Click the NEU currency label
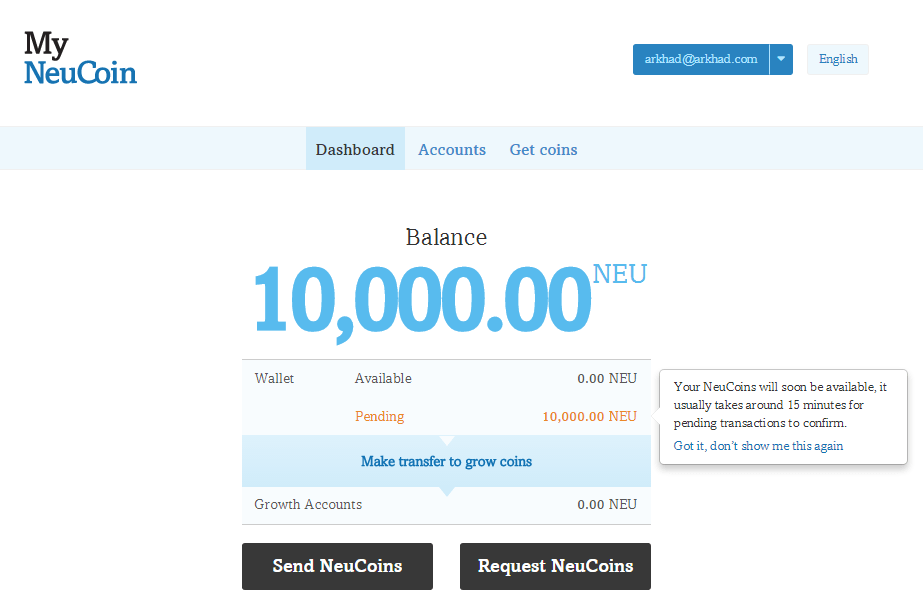Image resolution: width=923 pixels, height=606 pixels. tap(620, 273)
